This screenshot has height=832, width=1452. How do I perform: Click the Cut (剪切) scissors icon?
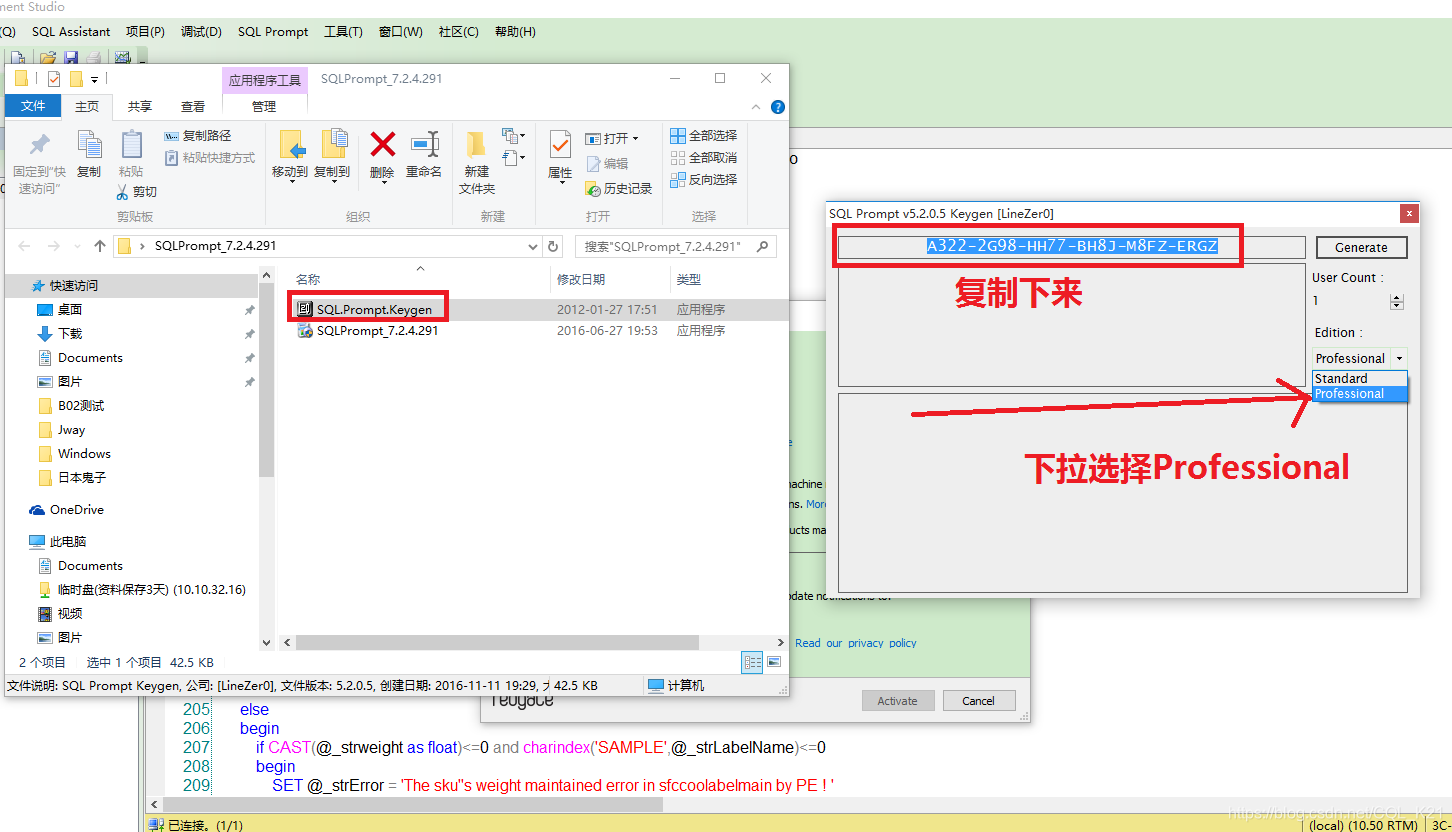123,191
